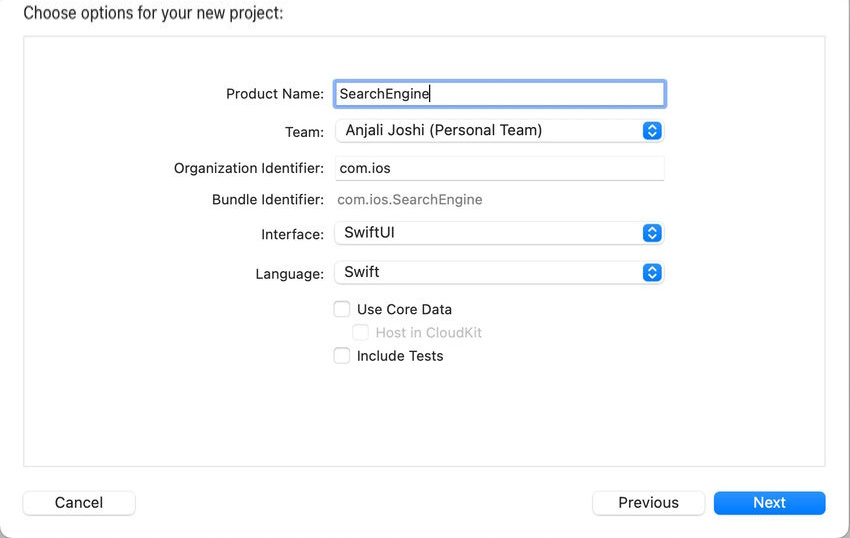Screen dimensions: 850x538
Task: Expand the Interface dropdown showing SwiftUI
Action: tap(490, 233)
